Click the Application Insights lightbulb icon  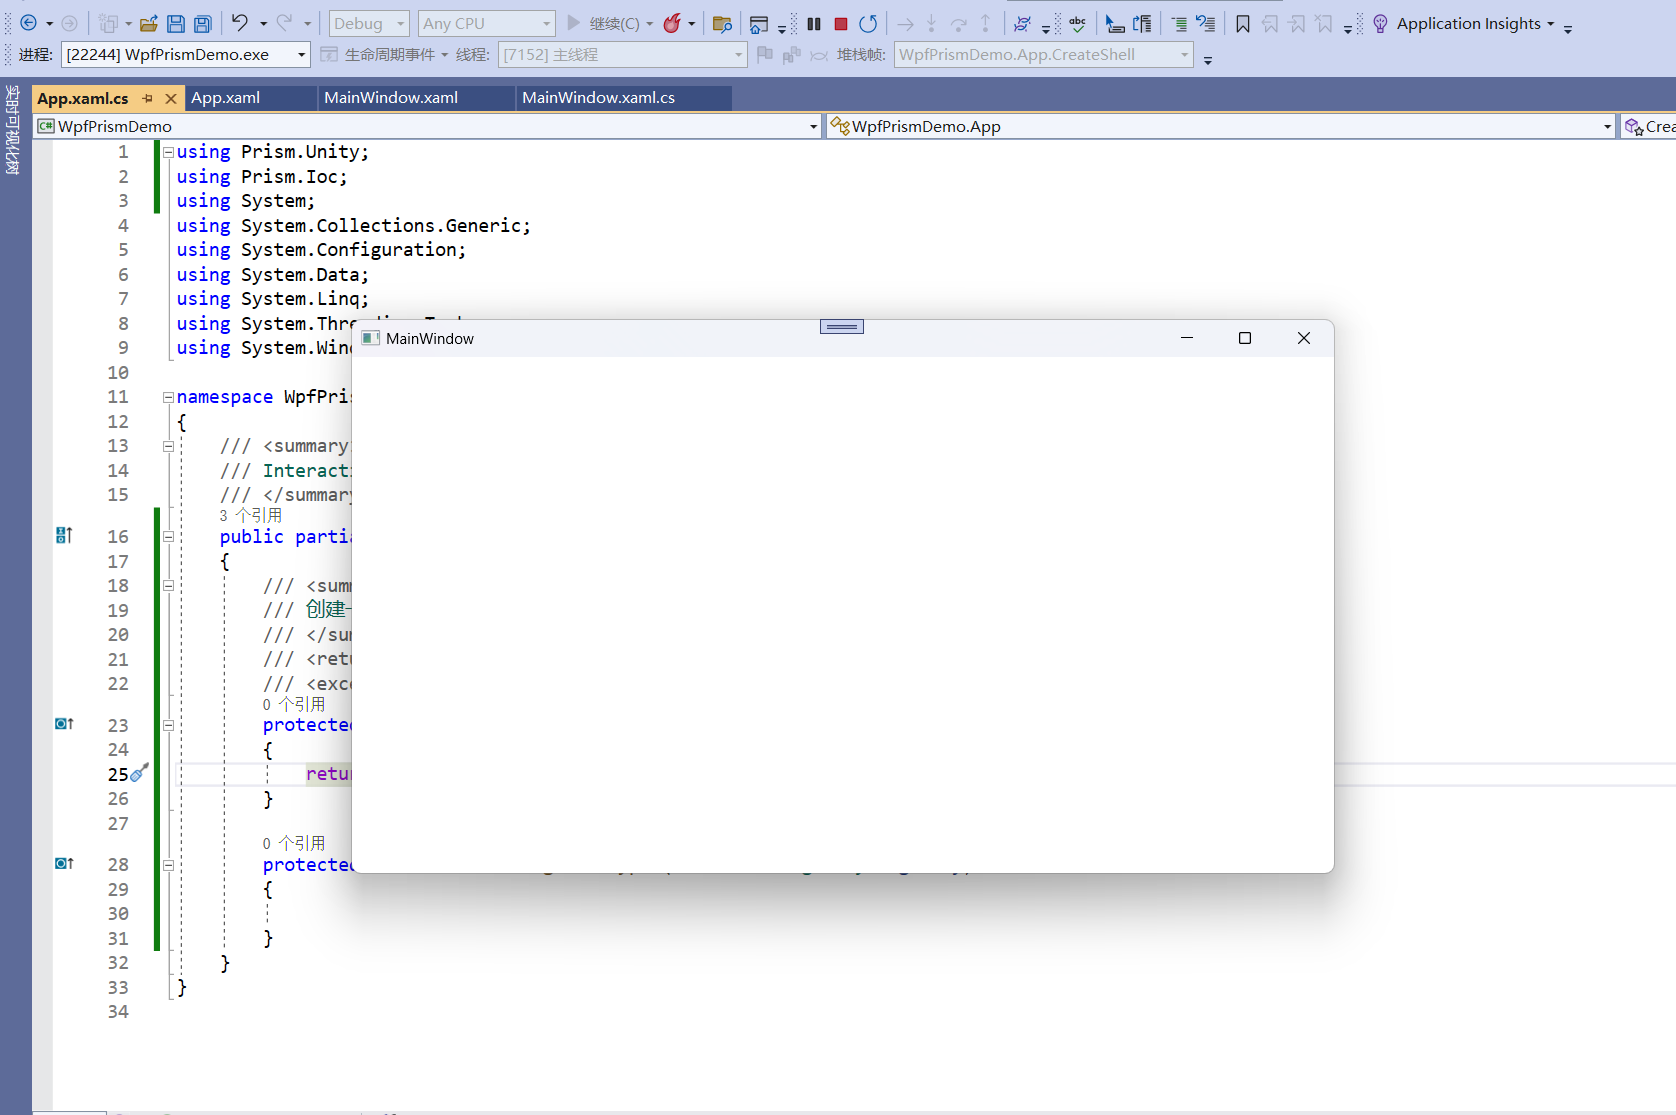click(x=1380, y=24)
